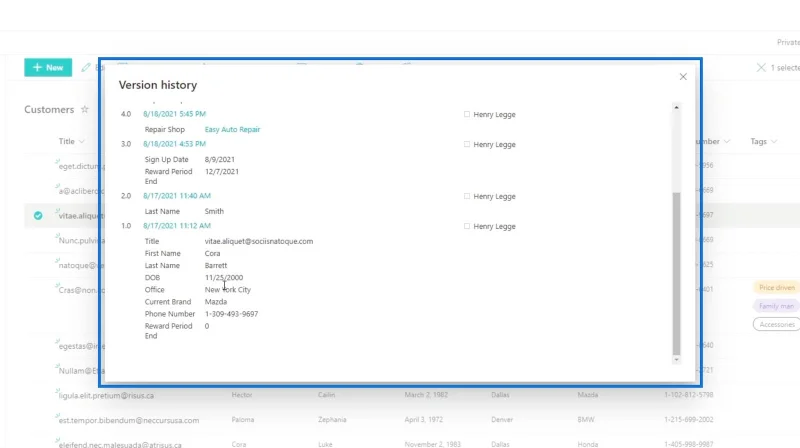800x448 pixels.
Task: Click the Cora first name value in version 1.0
Action: click(x=212, y=254)
